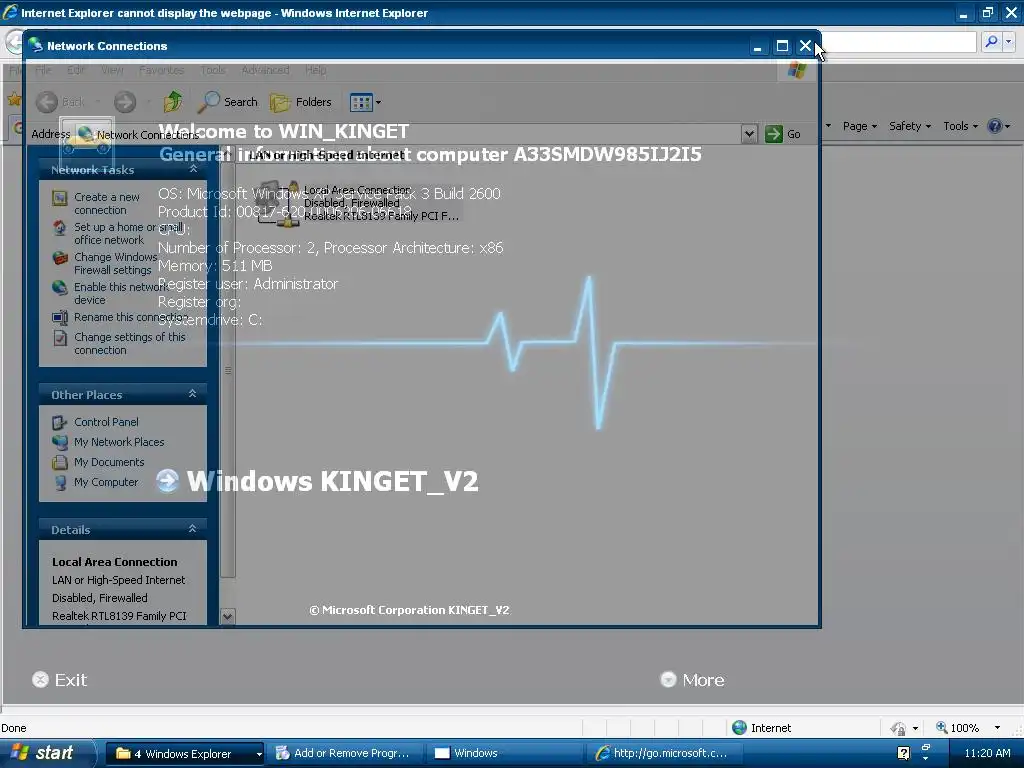
Task: Open Change Windows Firewall settings
Action: point(115,263)
